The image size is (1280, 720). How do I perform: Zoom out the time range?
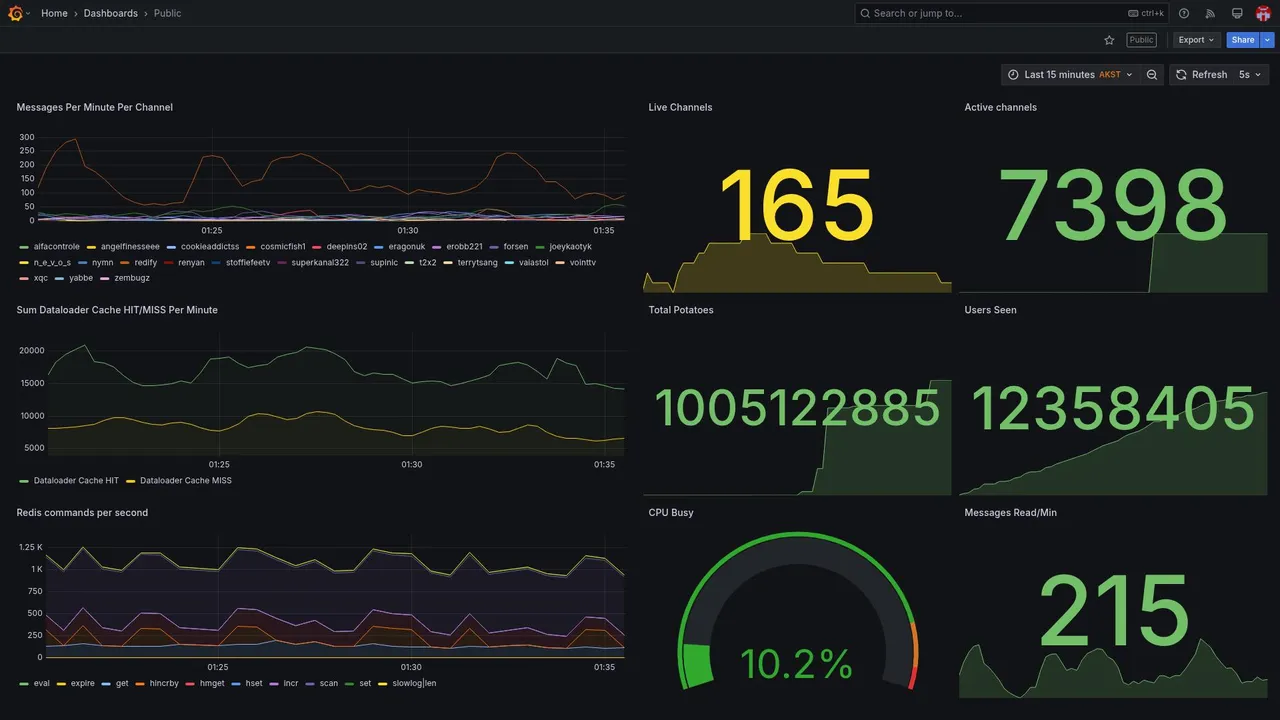pos(1152,75)
